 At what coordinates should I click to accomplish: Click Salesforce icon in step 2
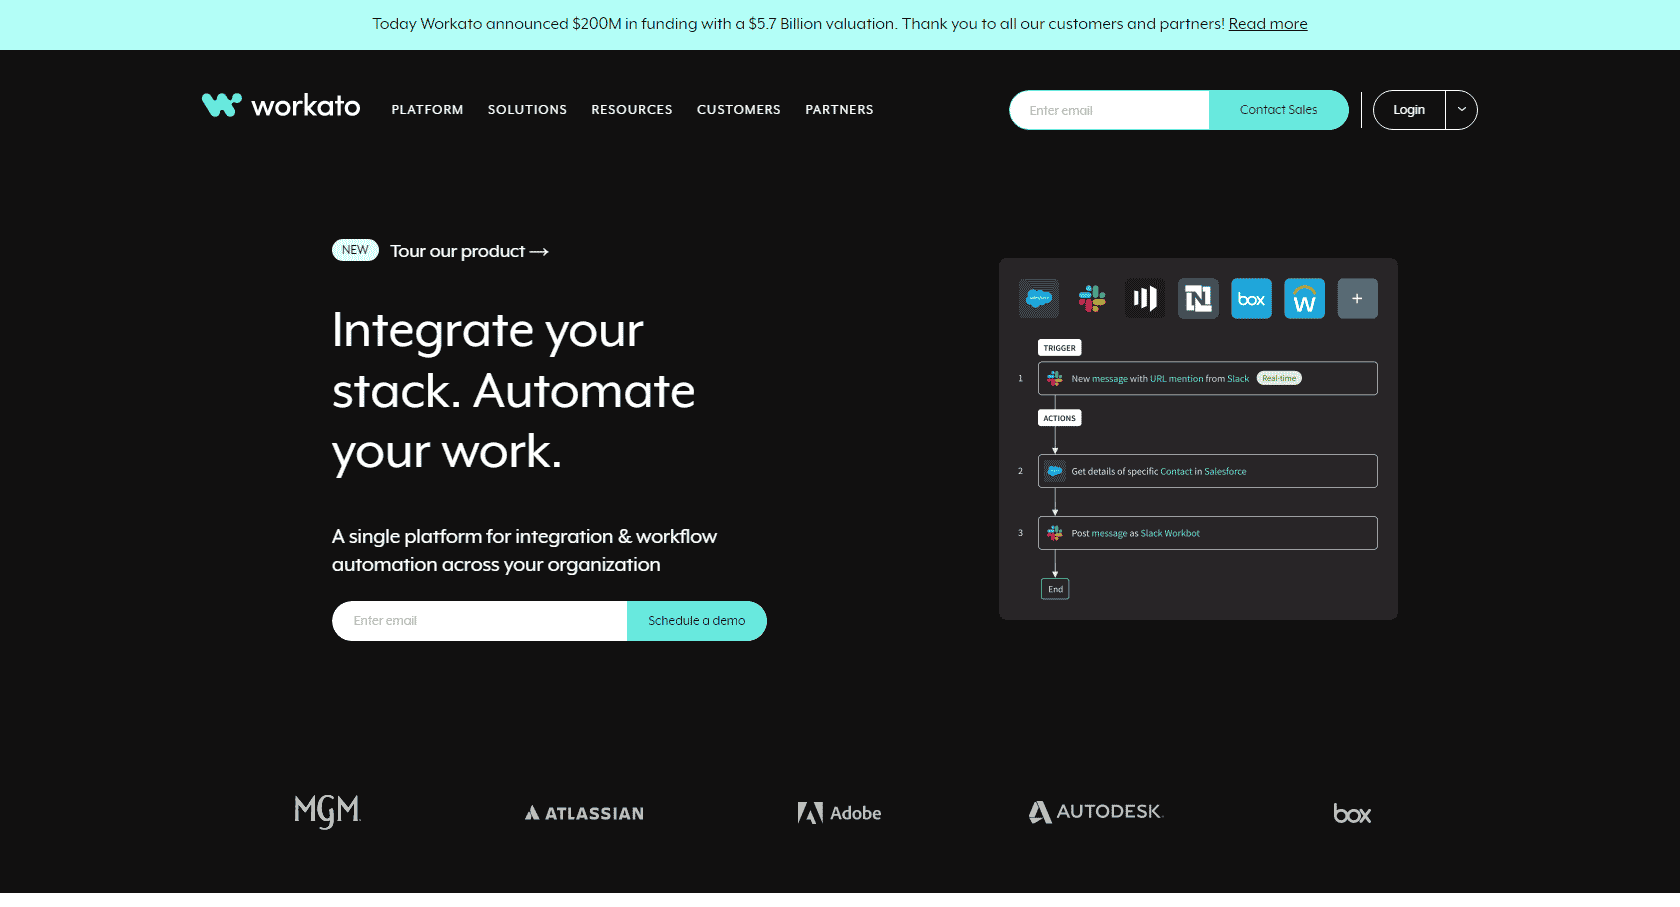coord(1055,471)
